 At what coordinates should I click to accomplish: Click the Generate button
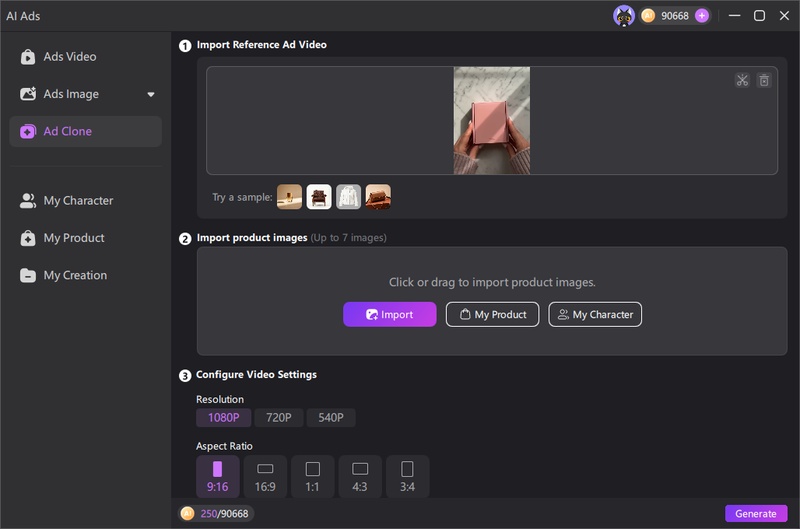(x=756, y=514)
